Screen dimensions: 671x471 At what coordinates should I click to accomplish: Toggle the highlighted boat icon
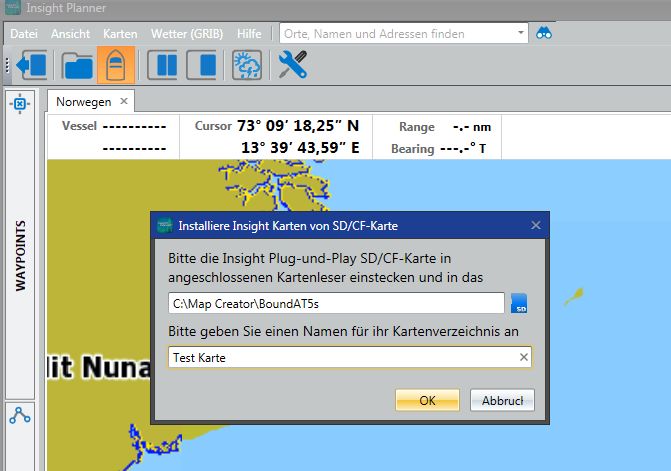click(116, 66)
